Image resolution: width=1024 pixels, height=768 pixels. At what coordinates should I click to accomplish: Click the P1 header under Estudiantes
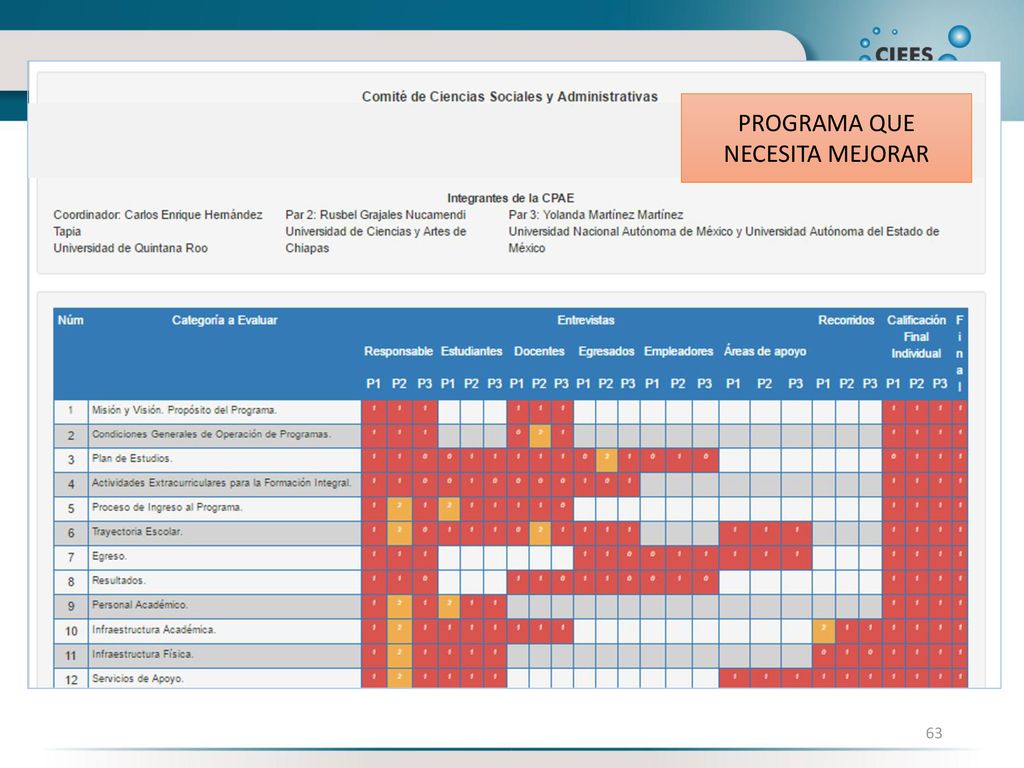[x=447, y=384]
